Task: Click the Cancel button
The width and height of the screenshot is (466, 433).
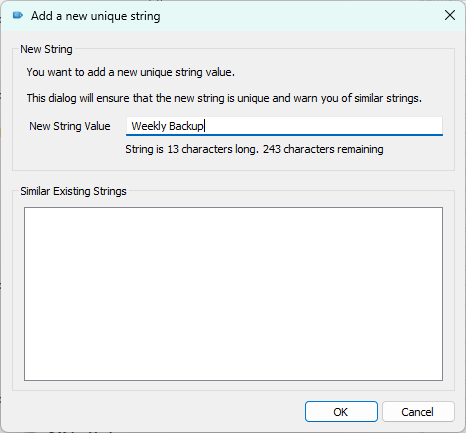Action: pos(418,412)
